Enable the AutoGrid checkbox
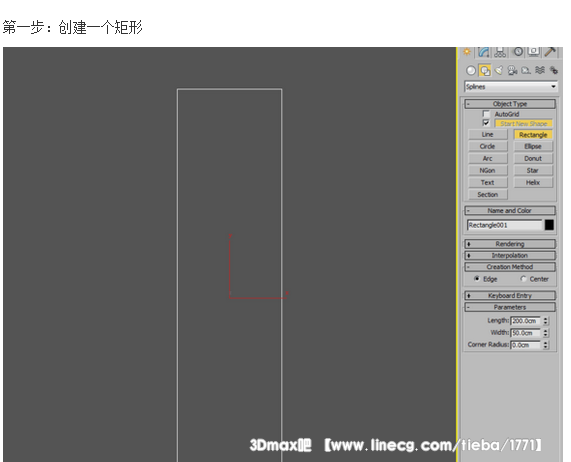This screenshot has width=571, height=462. (486, 114)
